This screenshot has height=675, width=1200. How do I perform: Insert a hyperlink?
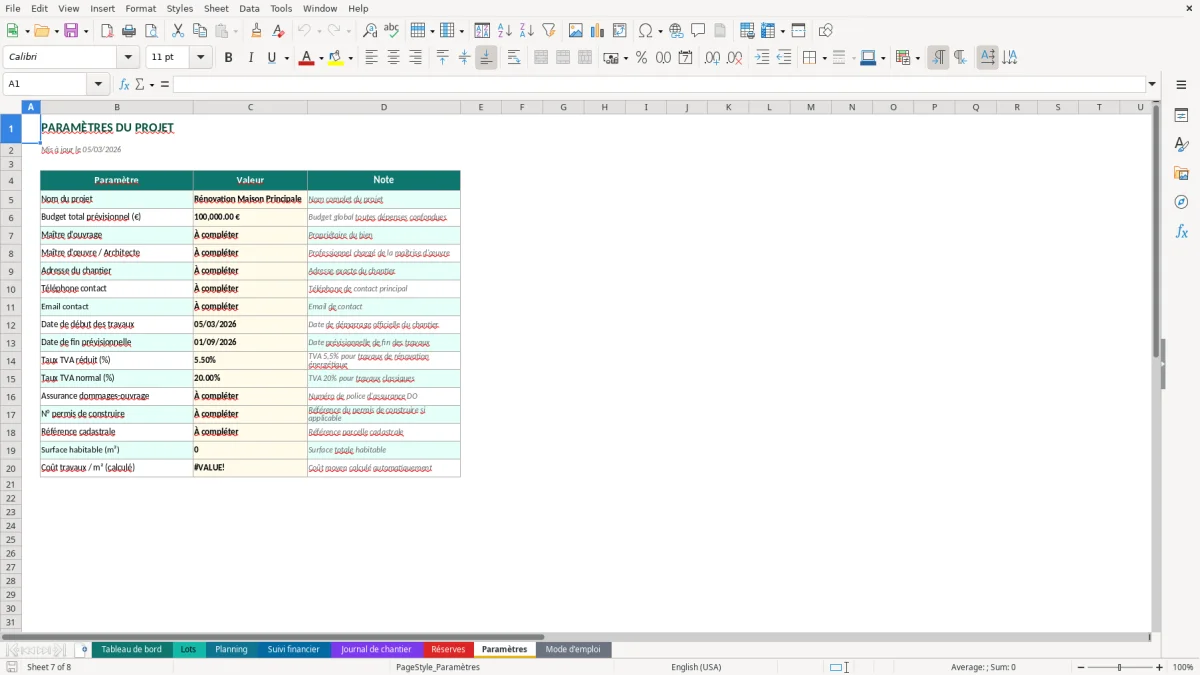coord(676,31)
